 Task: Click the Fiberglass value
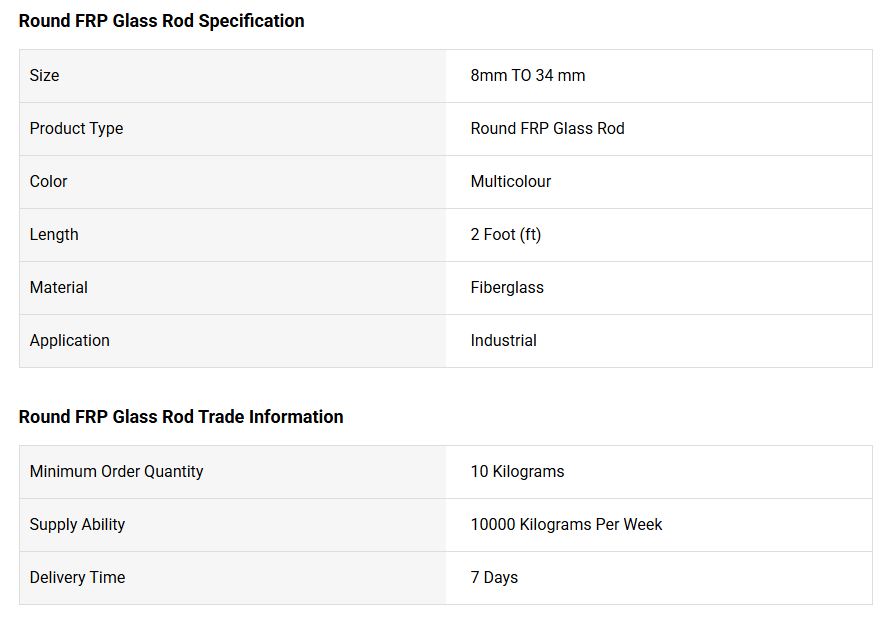tap(507, 288)
